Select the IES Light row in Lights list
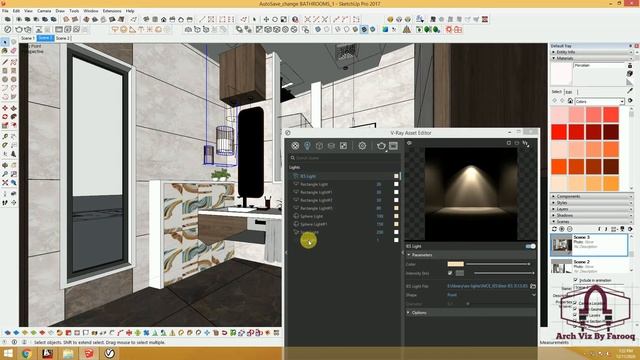 [345, 176]
